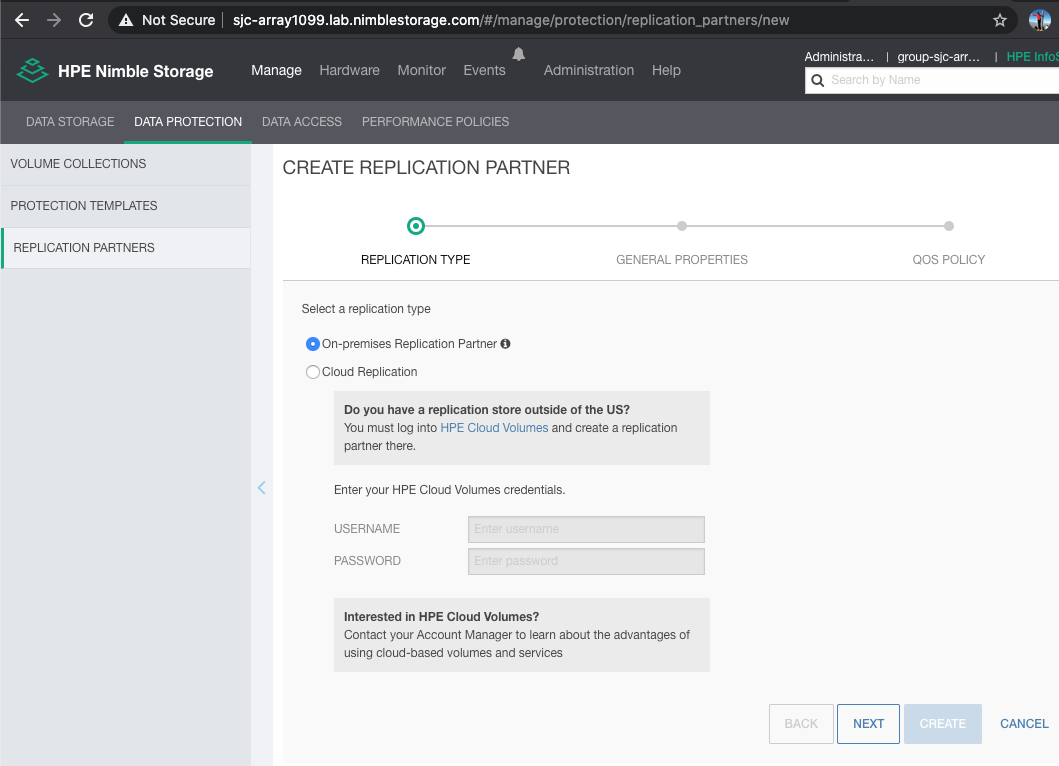Image resolution: width=1059 pixels, height=766 pixels.
Task: Open Protection Templates in the sidebar
Action: point(126,206)
